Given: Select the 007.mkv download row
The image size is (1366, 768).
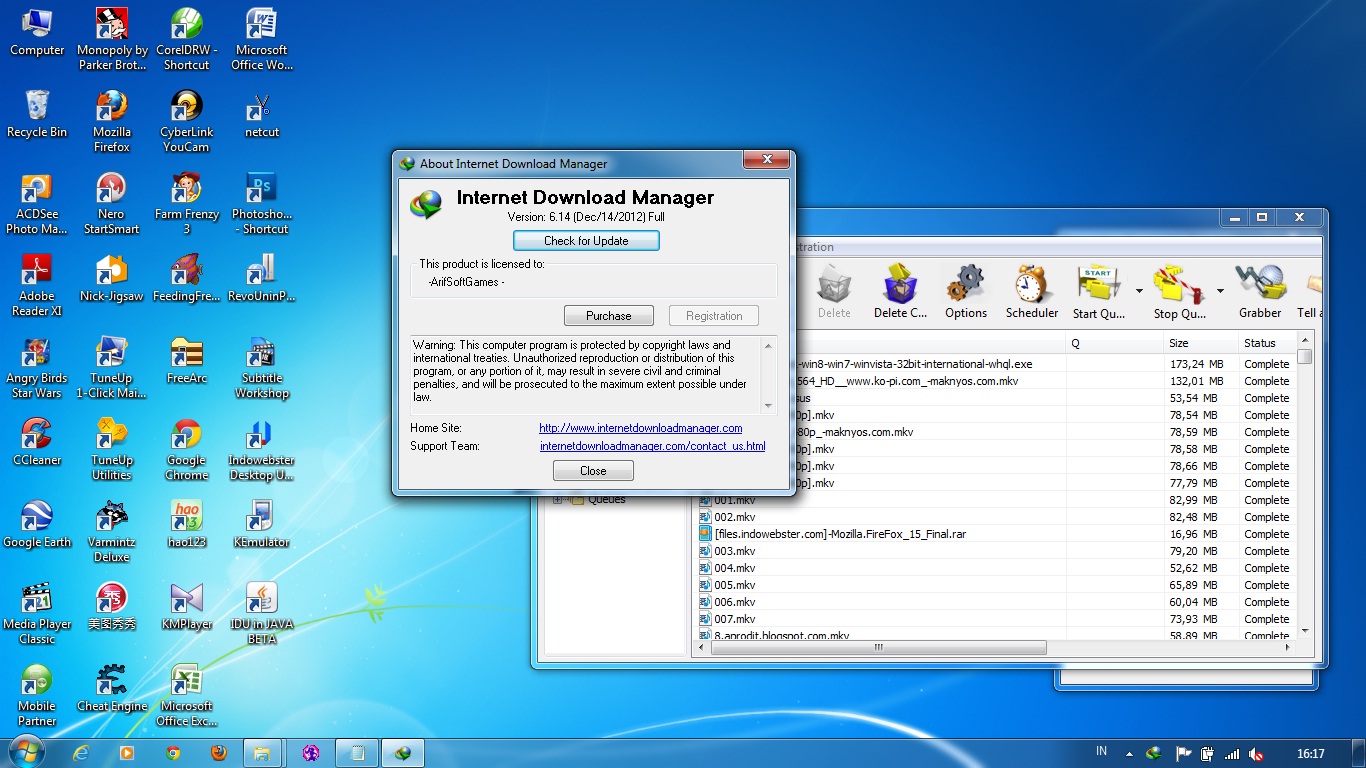Looking at the screenshot, I should coord(995,619).
